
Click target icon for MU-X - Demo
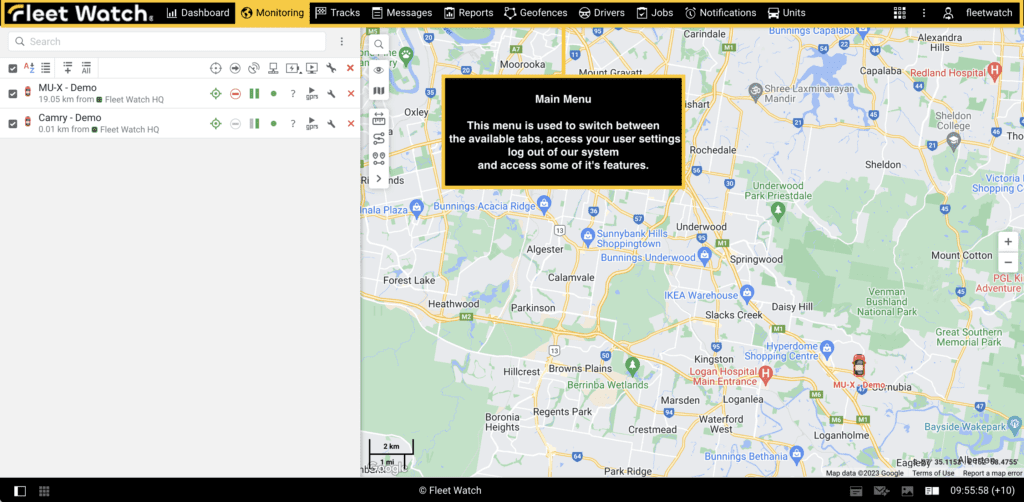point(215,94)
